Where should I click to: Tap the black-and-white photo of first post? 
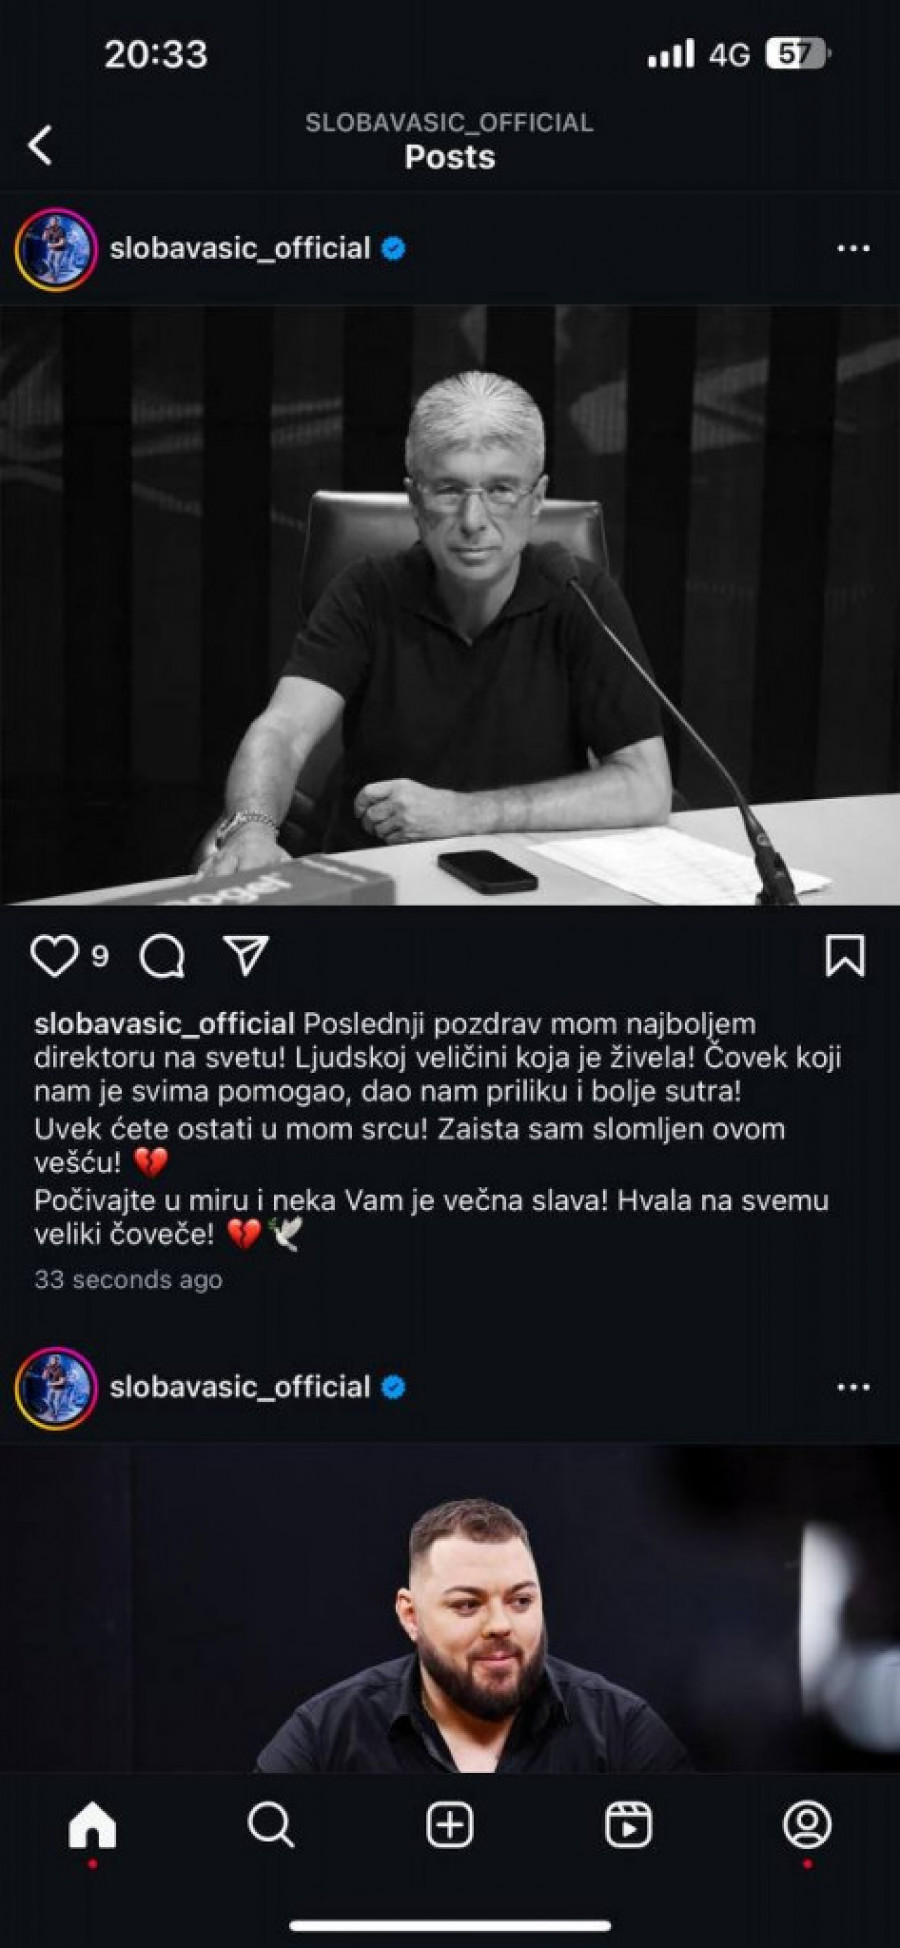tap(450, 605)
